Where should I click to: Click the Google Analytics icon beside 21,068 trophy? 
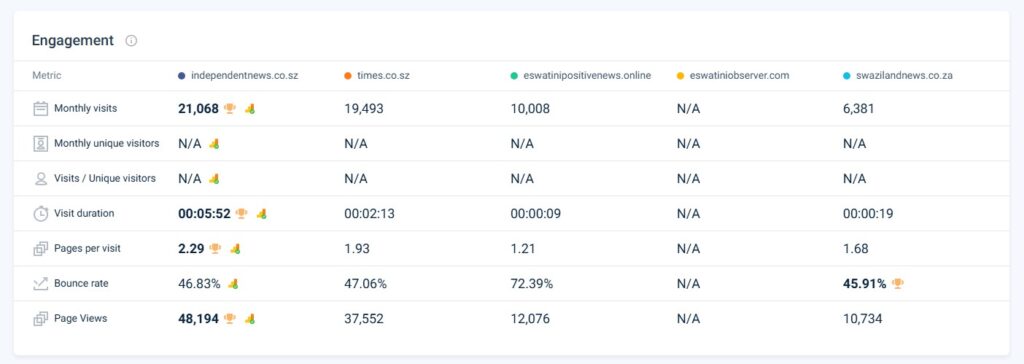coord(249,108)
